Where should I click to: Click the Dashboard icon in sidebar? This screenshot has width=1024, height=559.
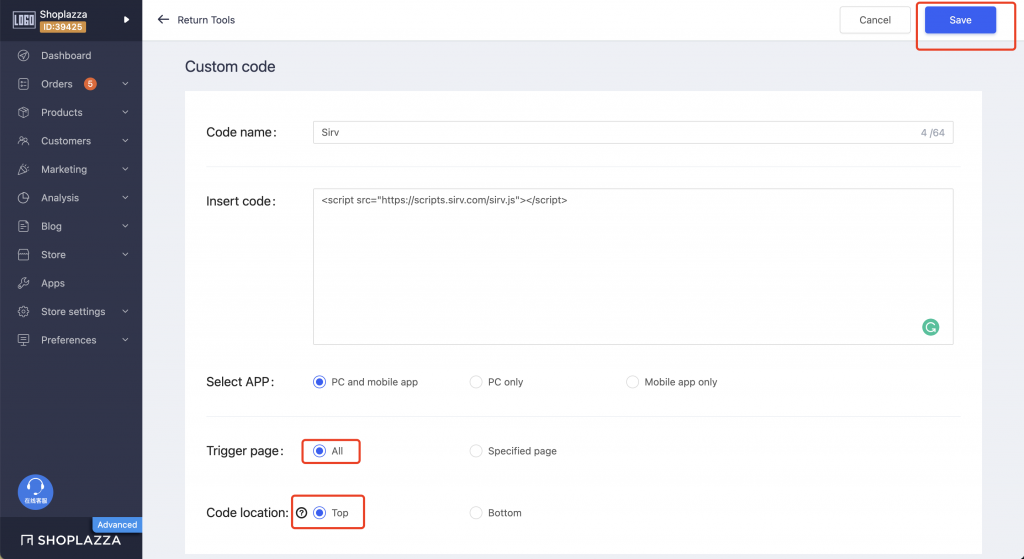(23, 56)
